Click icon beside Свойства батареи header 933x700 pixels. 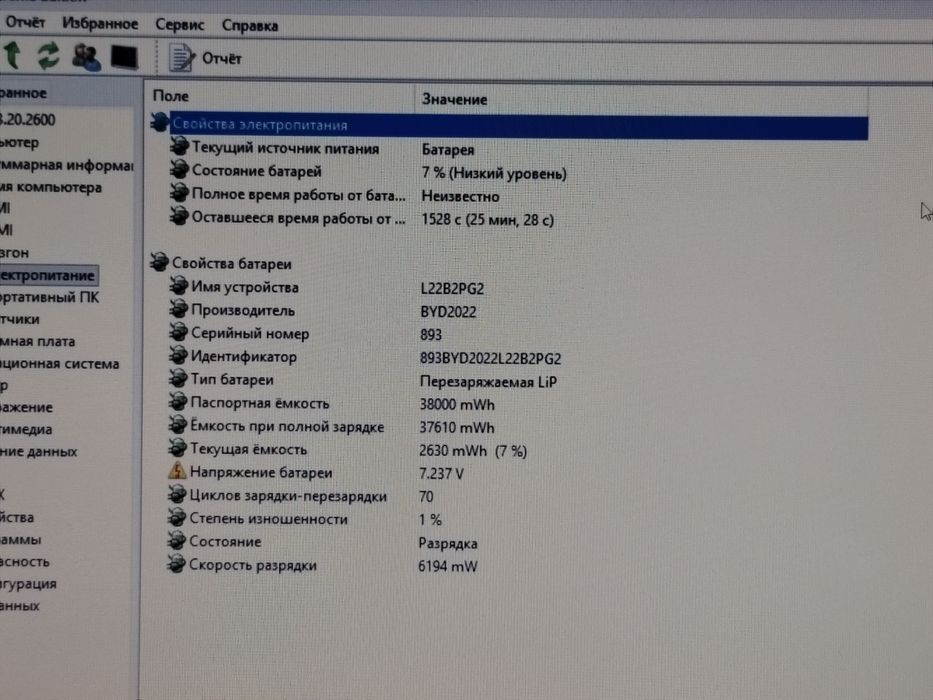click(x=159, y=261)
